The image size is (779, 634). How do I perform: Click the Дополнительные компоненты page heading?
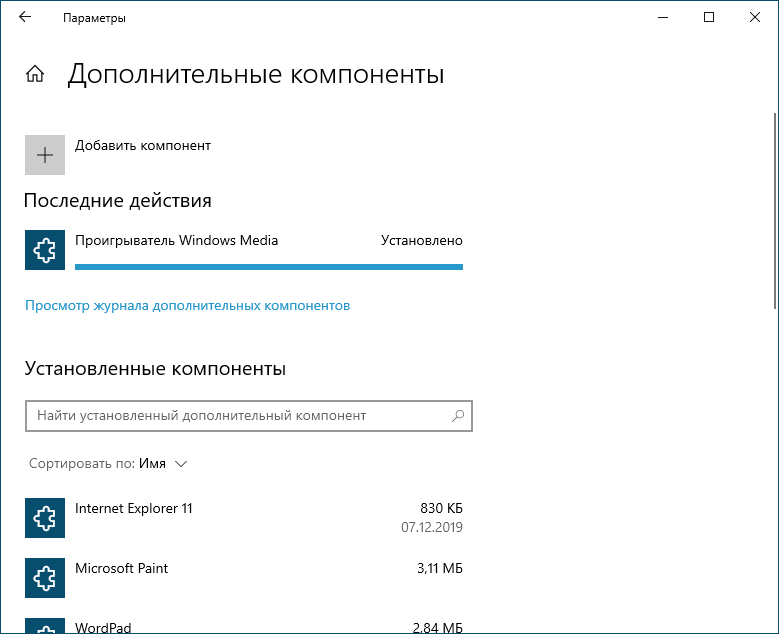coord(255,75)
